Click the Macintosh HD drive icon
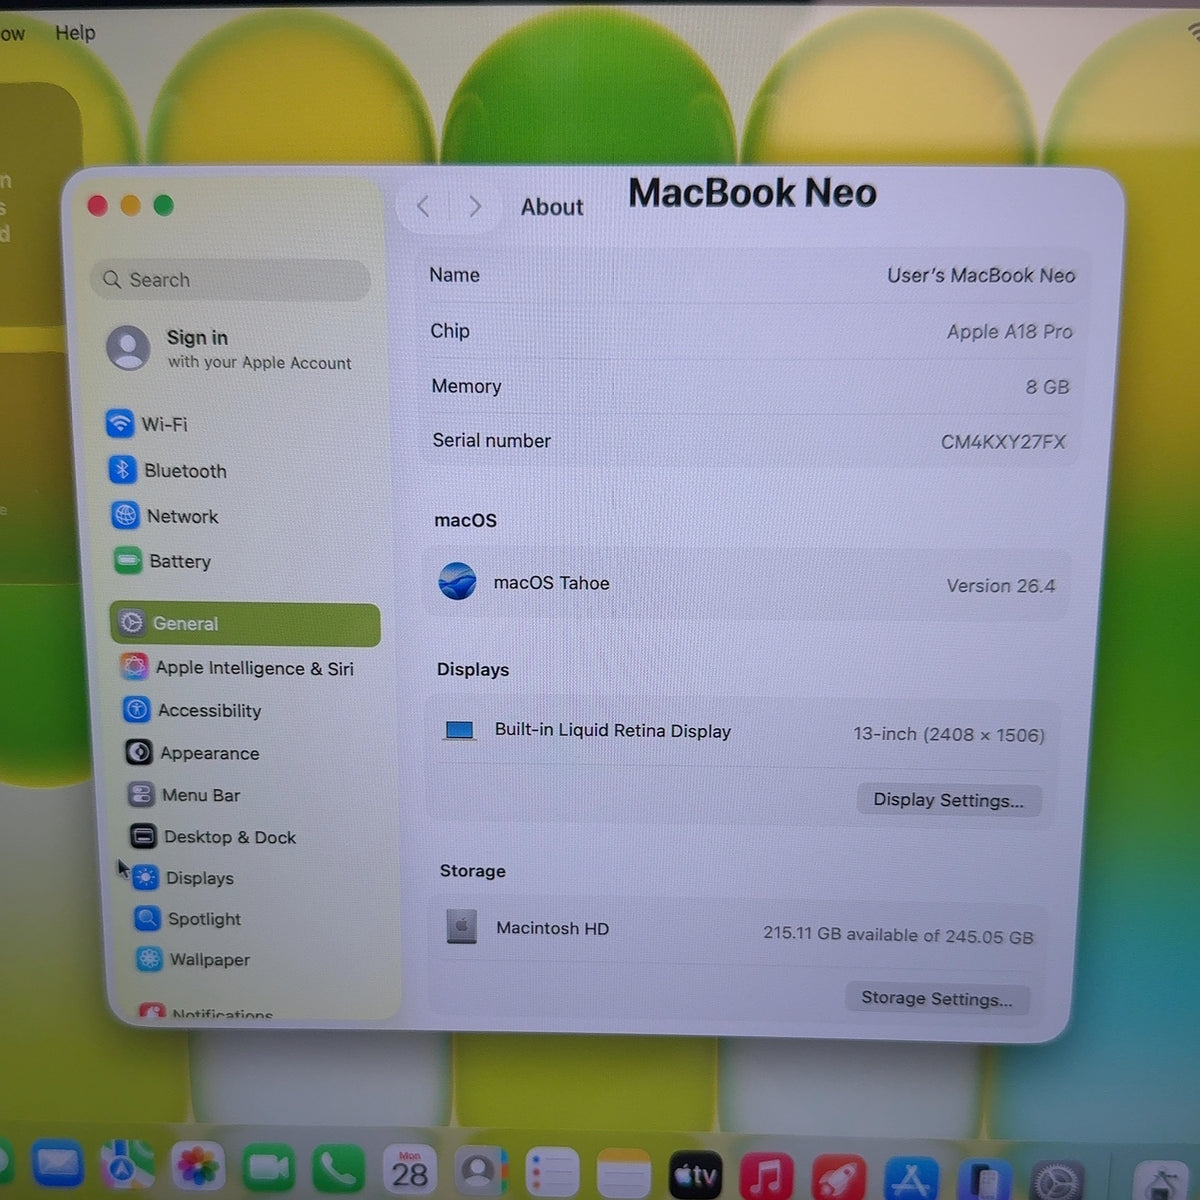The height and width of the screenshot is (1200, 1200). (462, 927)
